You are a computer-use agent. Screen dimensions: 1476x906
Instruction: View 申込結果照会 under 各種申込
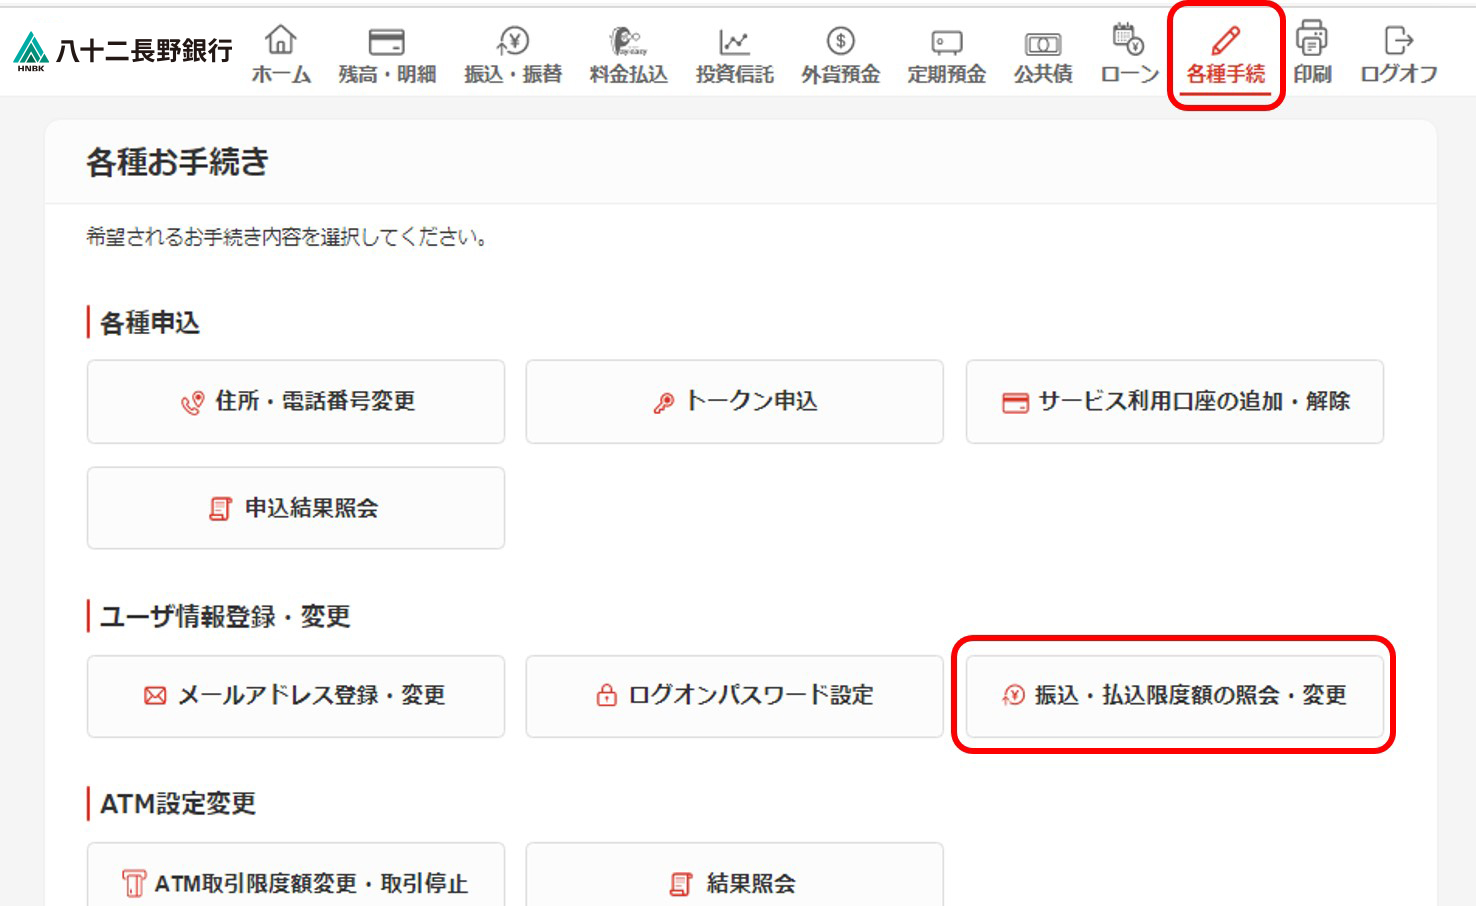point(296,508)
